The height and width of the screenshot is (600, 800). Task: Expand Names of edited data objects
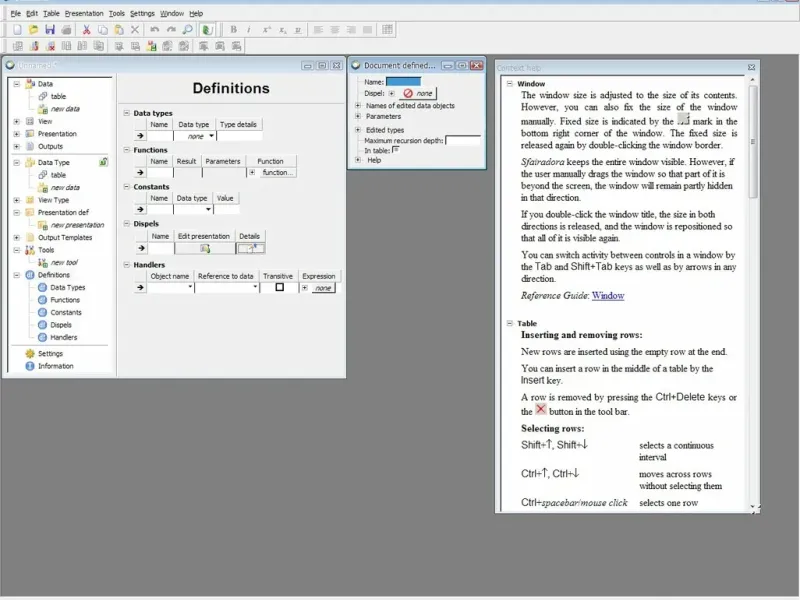click(358, 106)
